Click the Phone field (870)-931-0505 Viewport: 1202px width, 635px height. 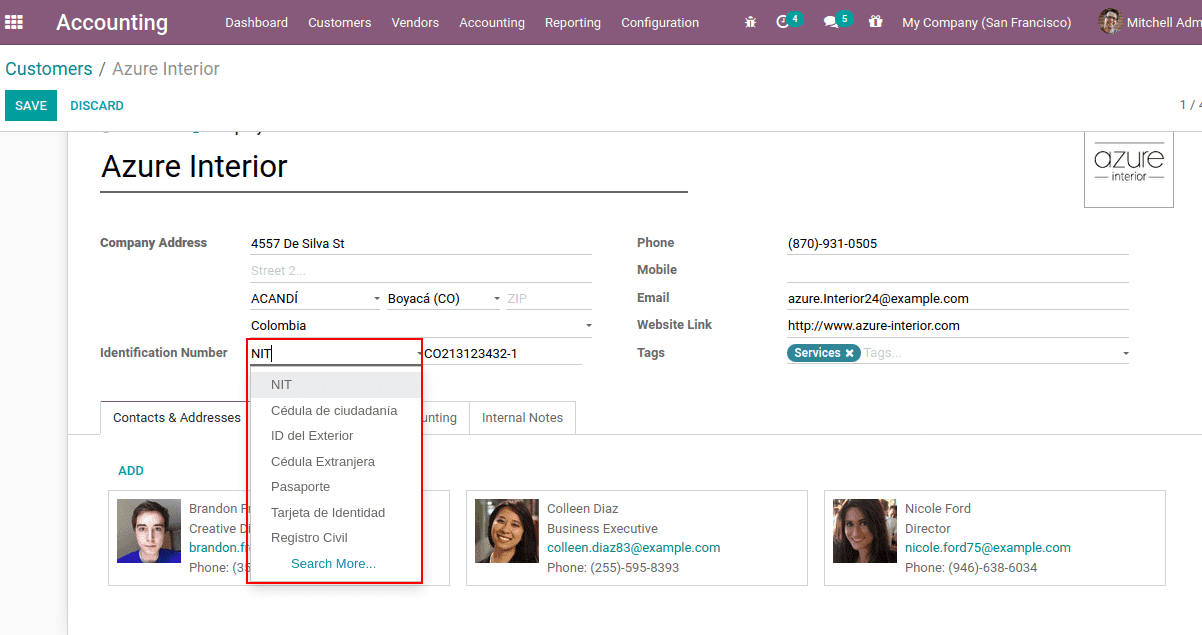(x=958, y=244)
